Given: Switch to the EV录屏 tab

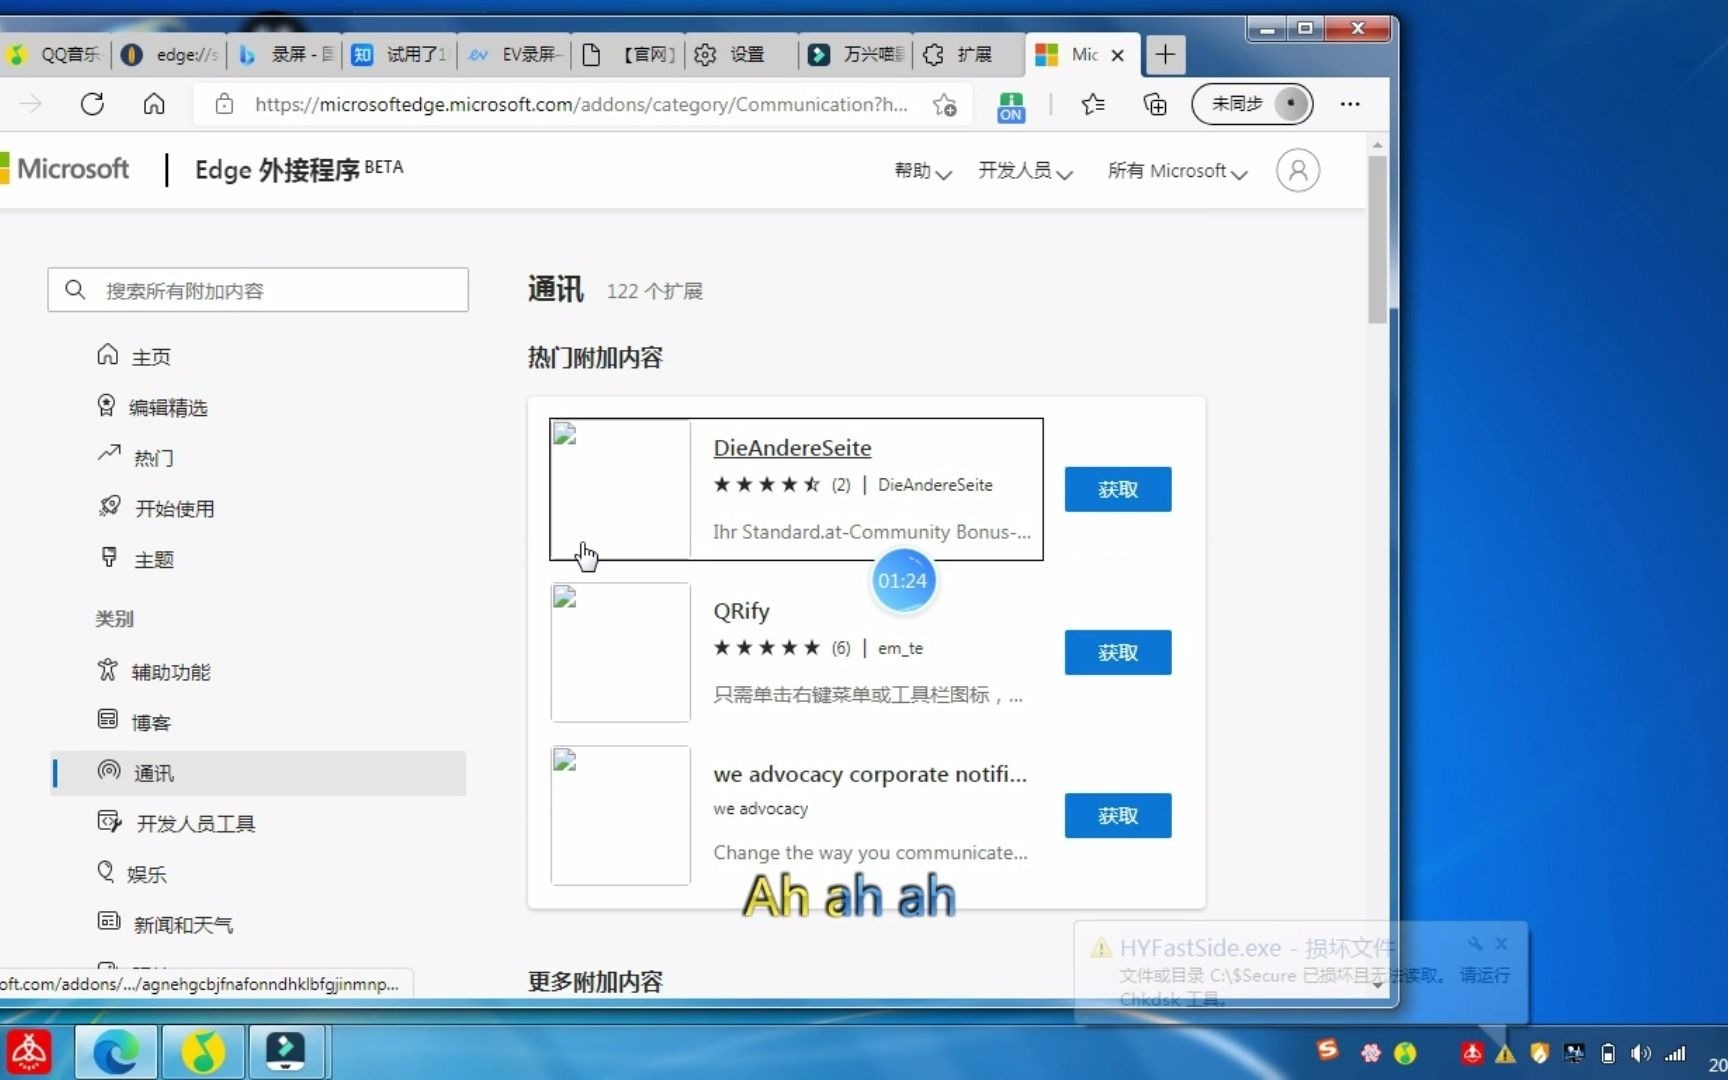Looking at the screenshot, I should 516,55.
